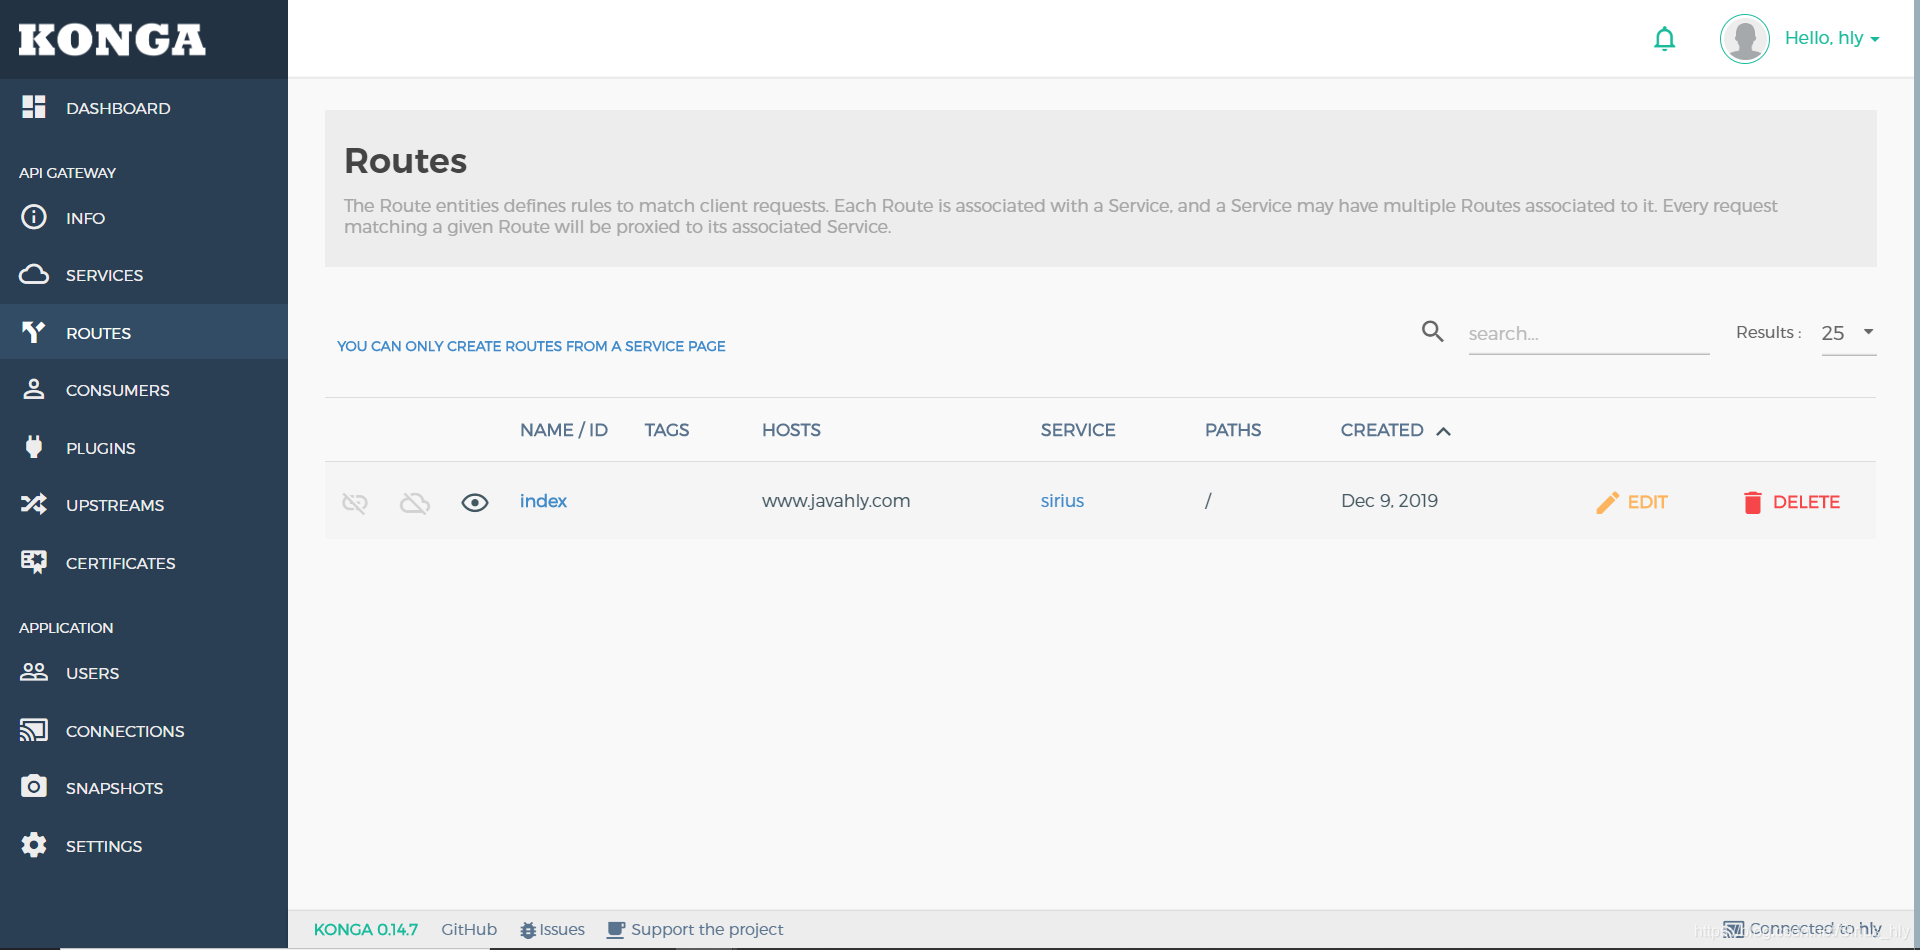The width and height of the screenshot is (1920, 950).
Task: Click the search magnifier icon
Action: [1433, 331]
